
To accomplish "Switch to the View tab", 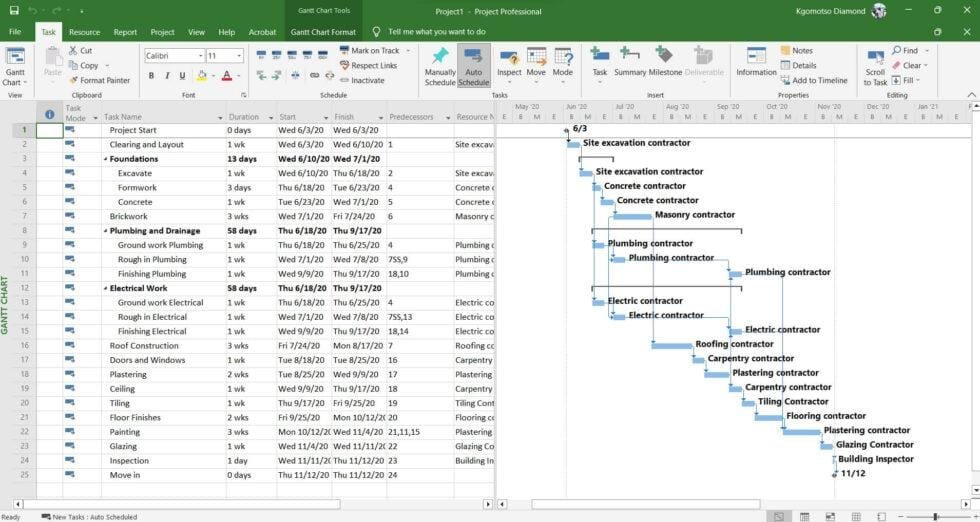I will (196, 32).
